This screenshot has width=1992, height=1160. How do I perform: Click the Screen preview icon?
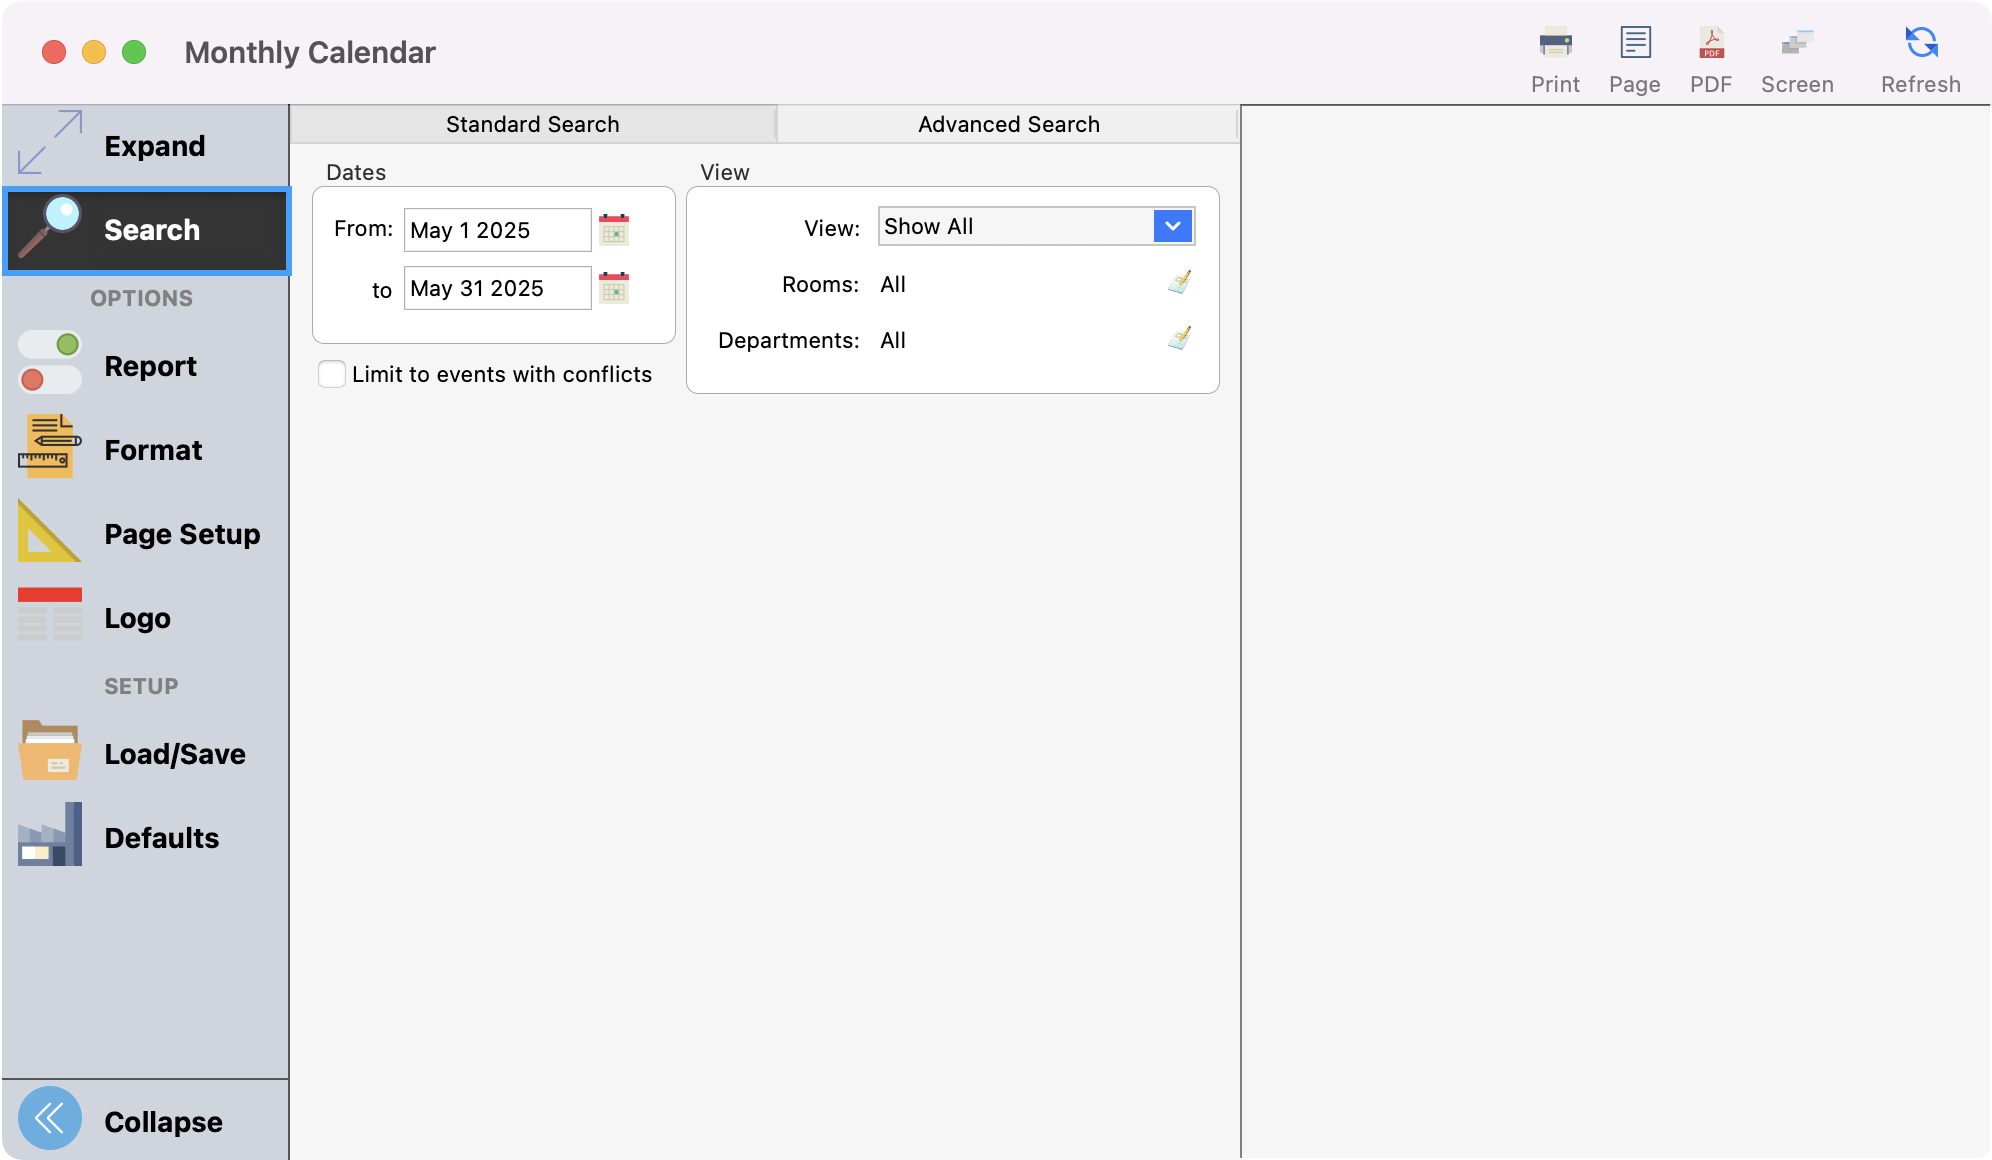1797,45
